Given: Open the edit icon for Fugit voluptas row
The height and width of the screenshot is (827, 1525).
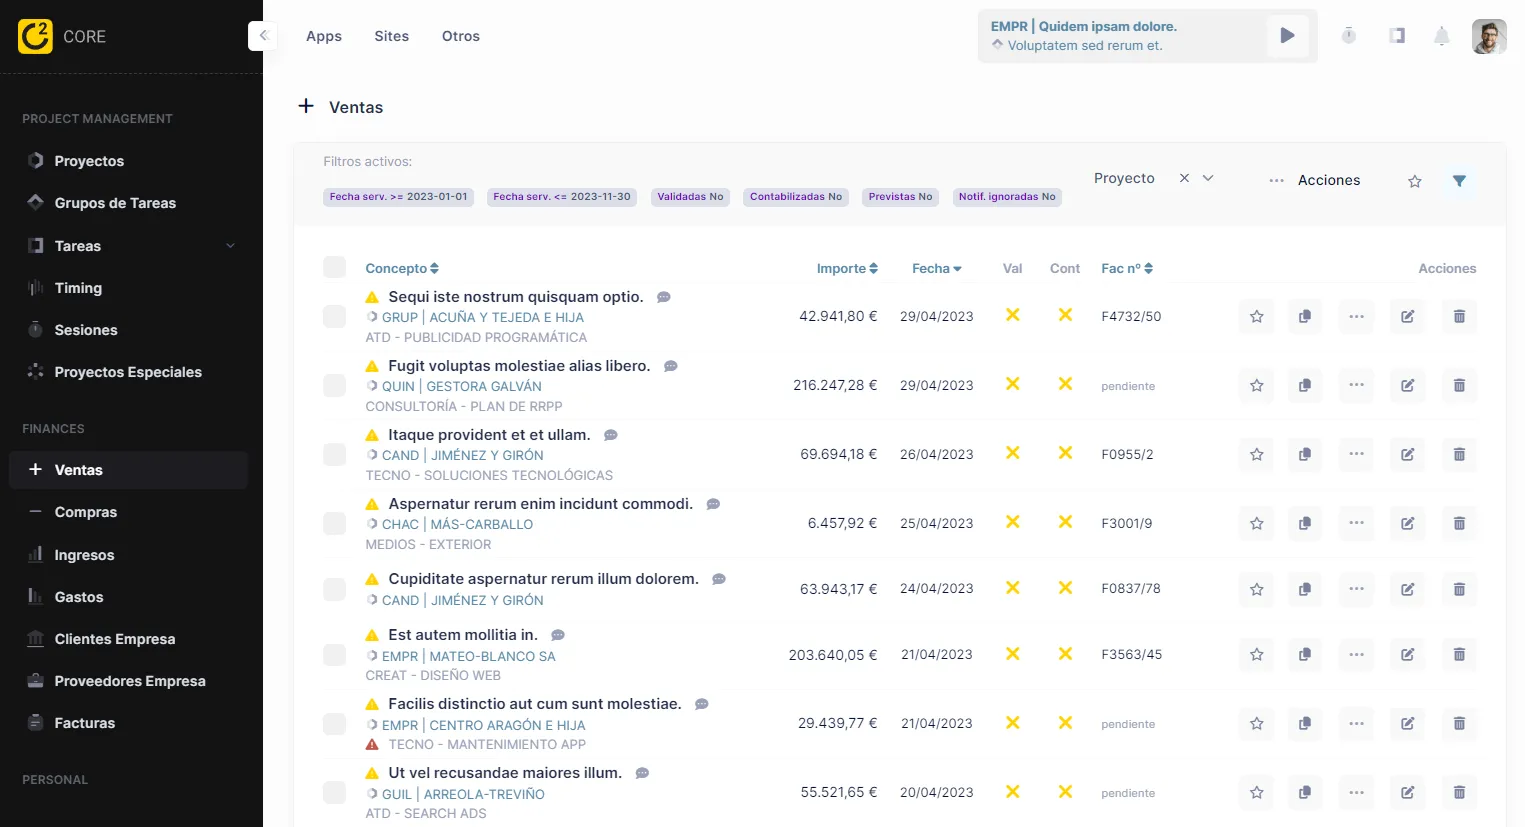Looking at the screenshot, I should 1407,385.
